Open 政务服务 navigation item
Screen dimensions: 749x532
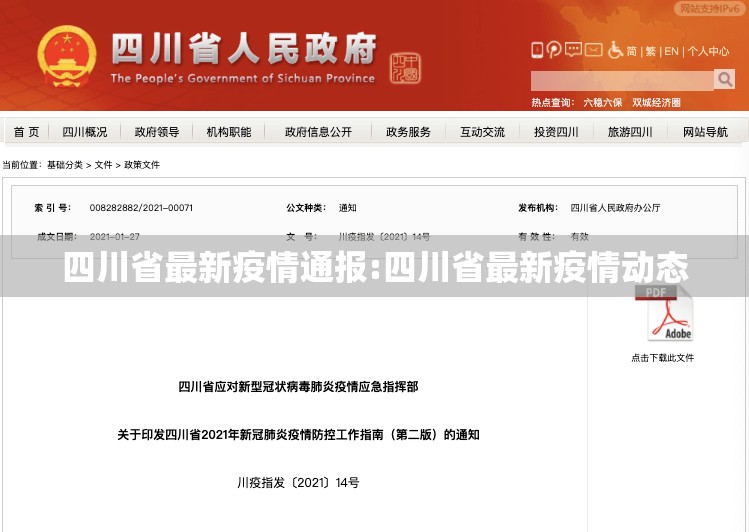[x=408, y=132]
